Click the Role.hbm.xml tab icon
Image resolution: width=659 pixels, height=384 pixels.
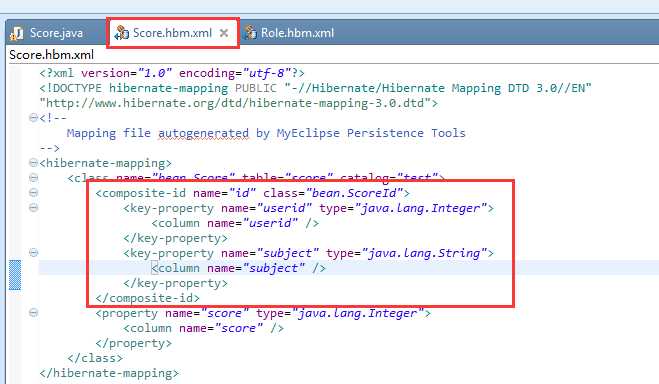250,32
